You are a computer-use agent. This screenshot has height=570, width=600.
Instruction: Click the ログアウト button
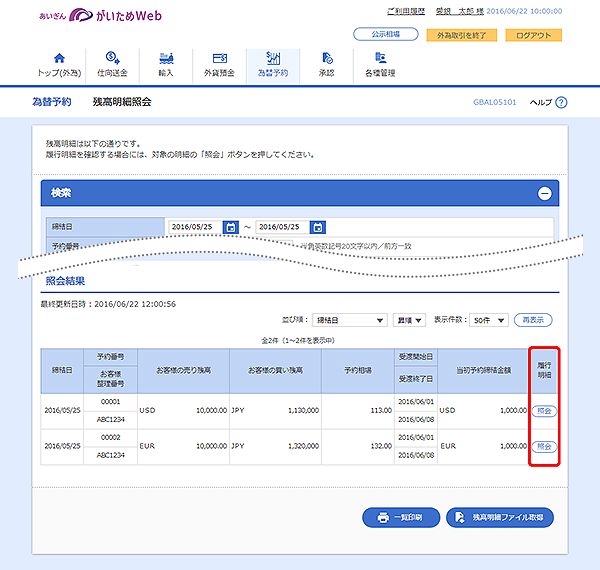point(533,35)
